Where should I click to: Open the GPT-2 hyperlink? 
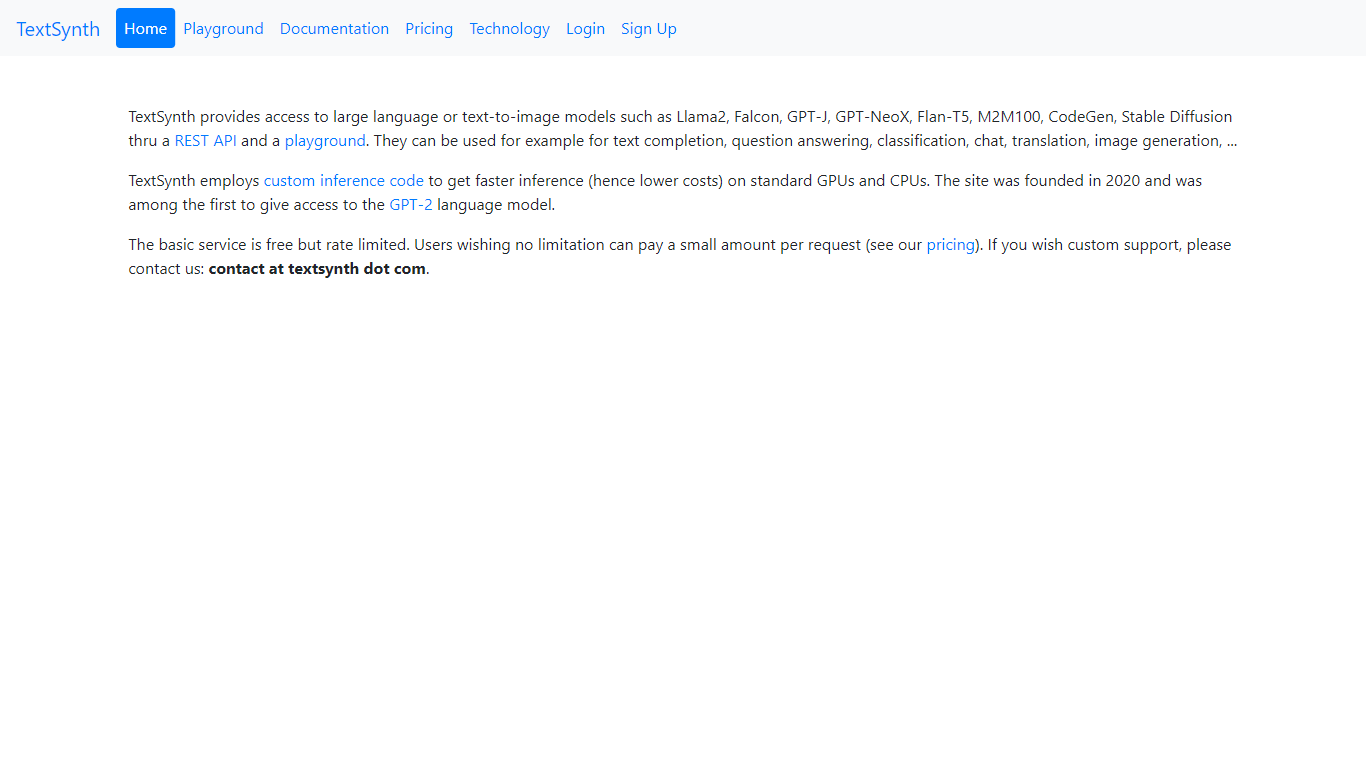pyautogui.click(x=411, y=205)
